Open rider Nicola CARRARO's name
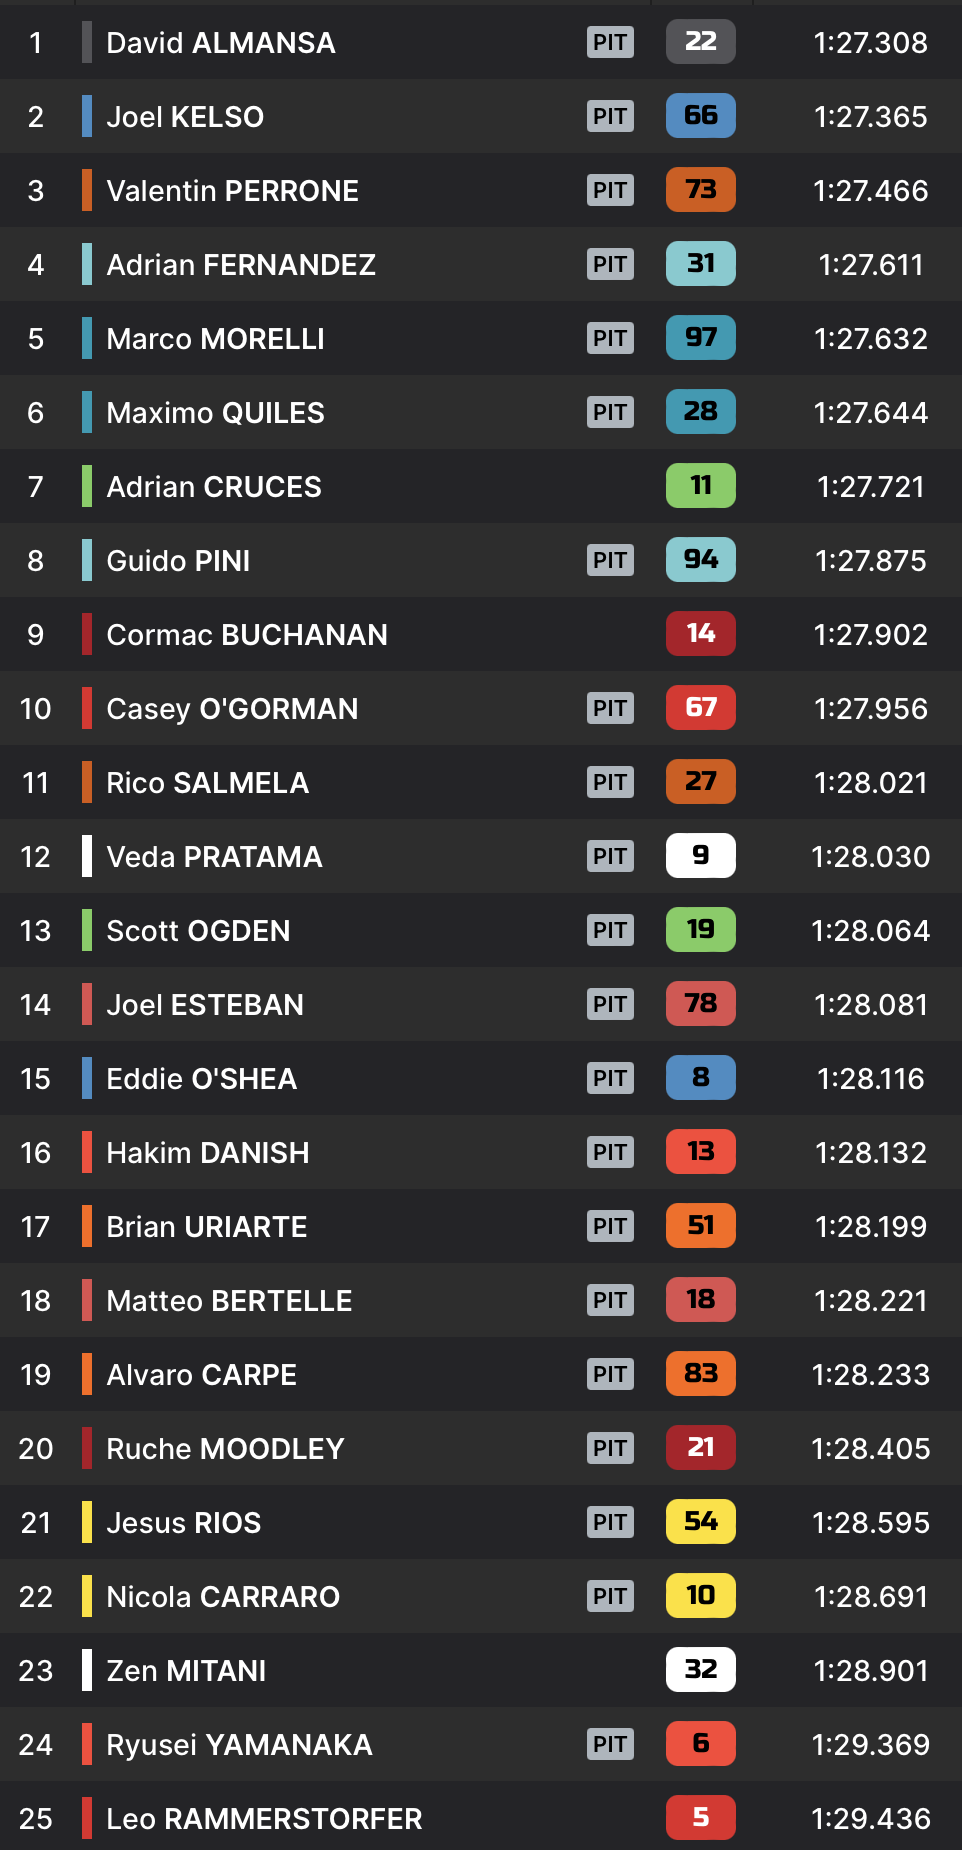This screenshot has width=962, height=1850. [x=223, y=1596]
